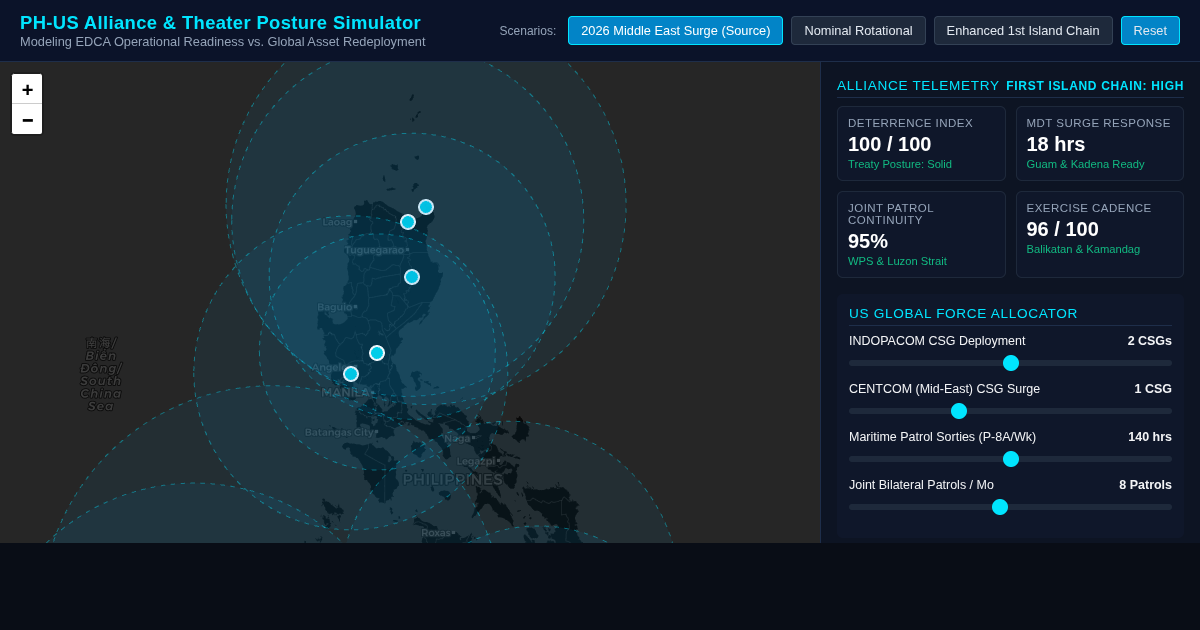Click the Balikatan & Kamandag text
This screenshot has width=1200, height=630.
tap(1083, 249)
